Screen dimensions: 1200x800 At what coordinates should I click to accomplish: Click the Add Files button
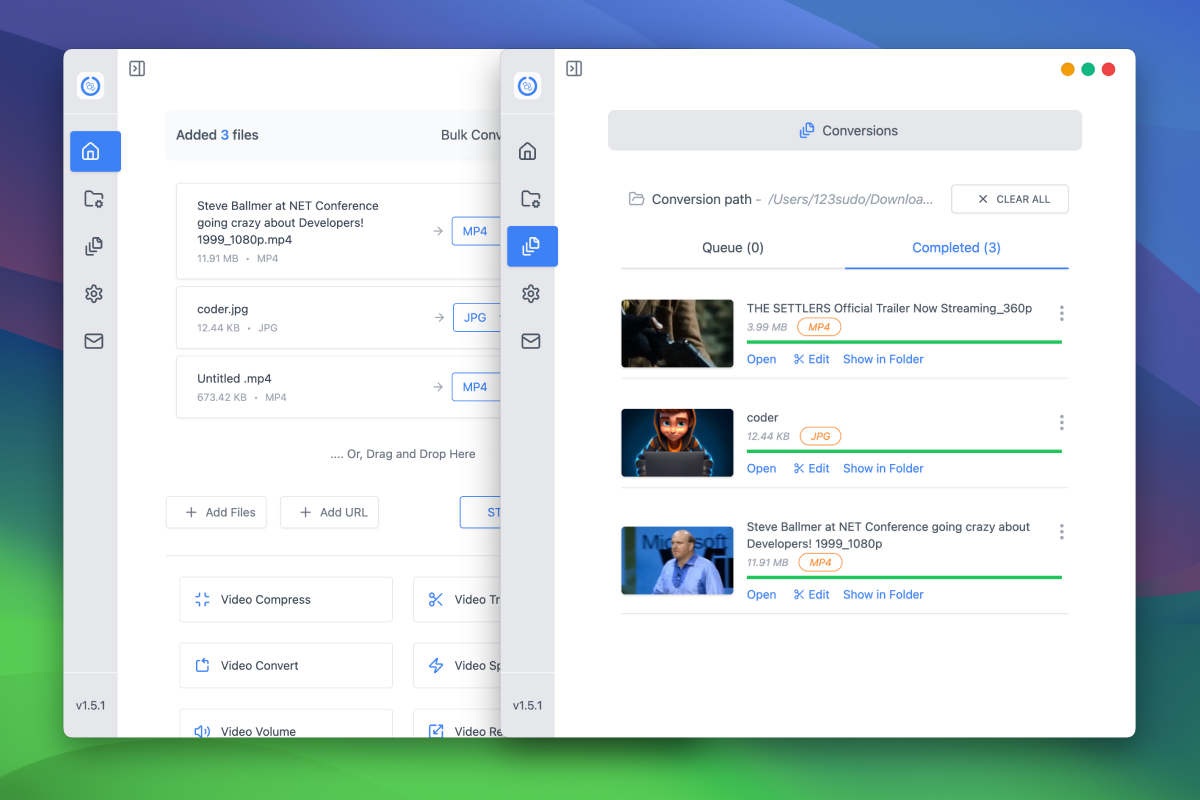[x=216, y=512]
